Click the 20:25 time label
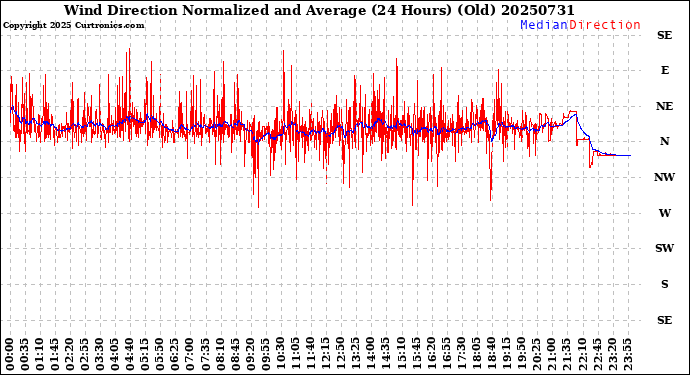 tap(537, 354)
